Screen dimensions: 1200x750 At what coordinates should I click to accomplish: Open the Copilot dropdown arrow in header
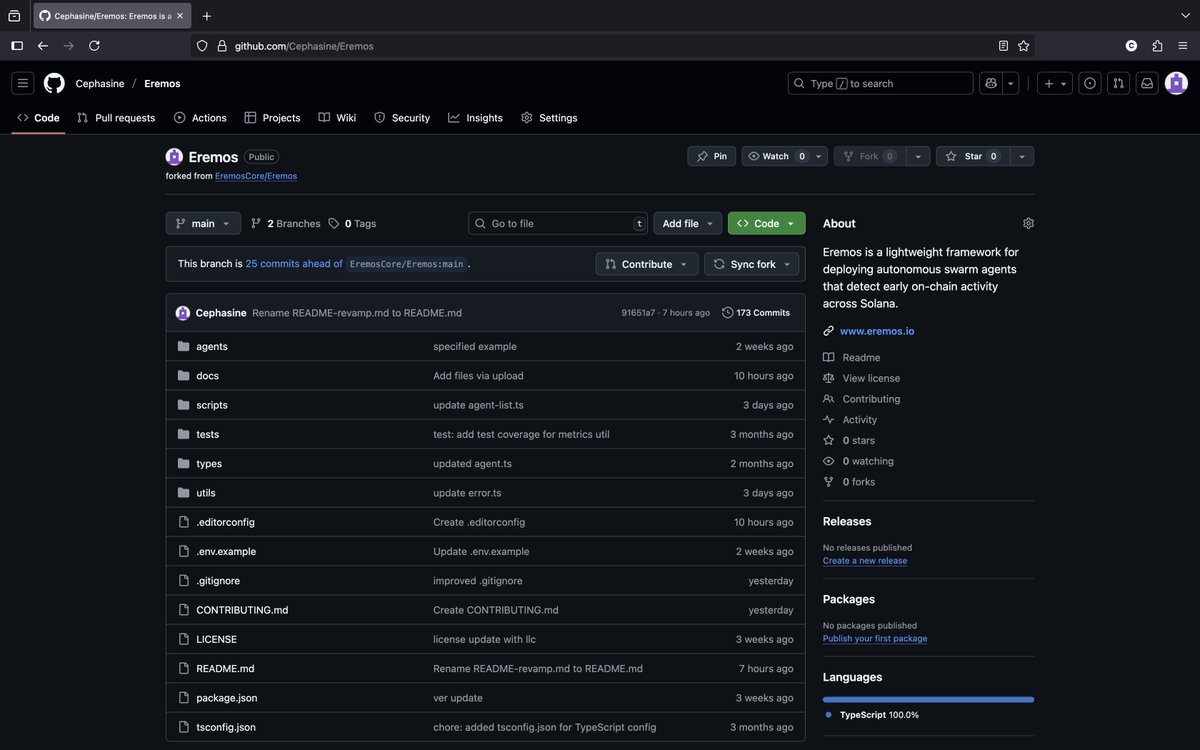(x=1011, y=84)
